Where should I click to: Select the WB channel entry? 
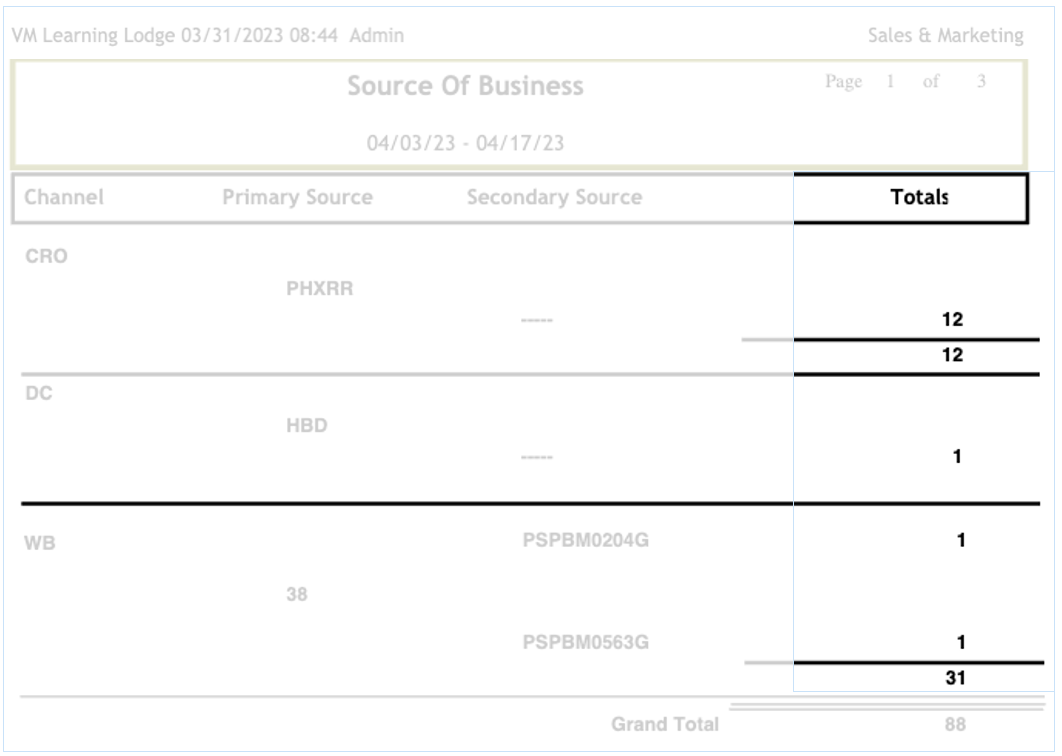click(39, 546)
